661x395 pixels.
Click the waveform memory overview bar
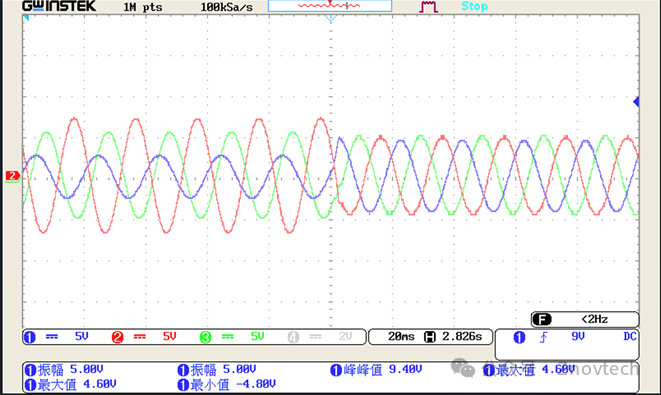330,6
